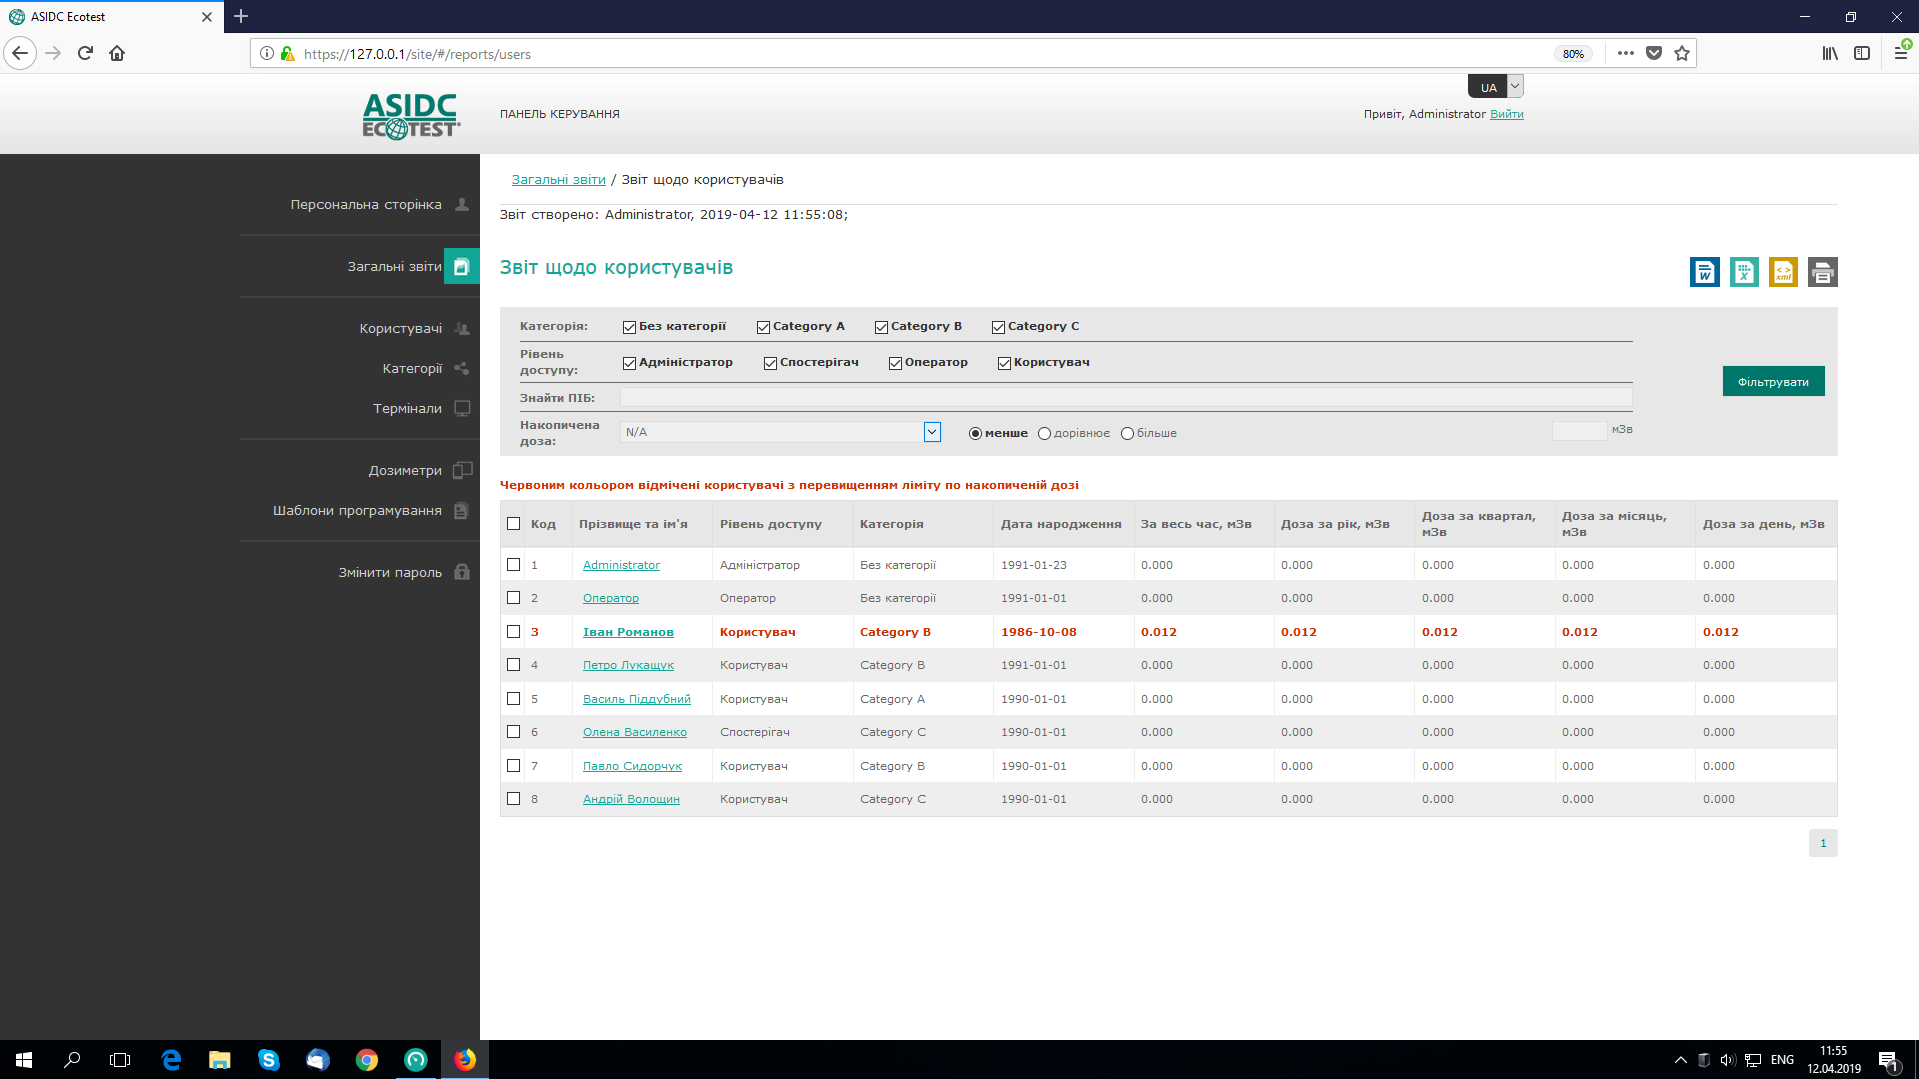Export report to XML file icon

click(x=1783, y=272)
